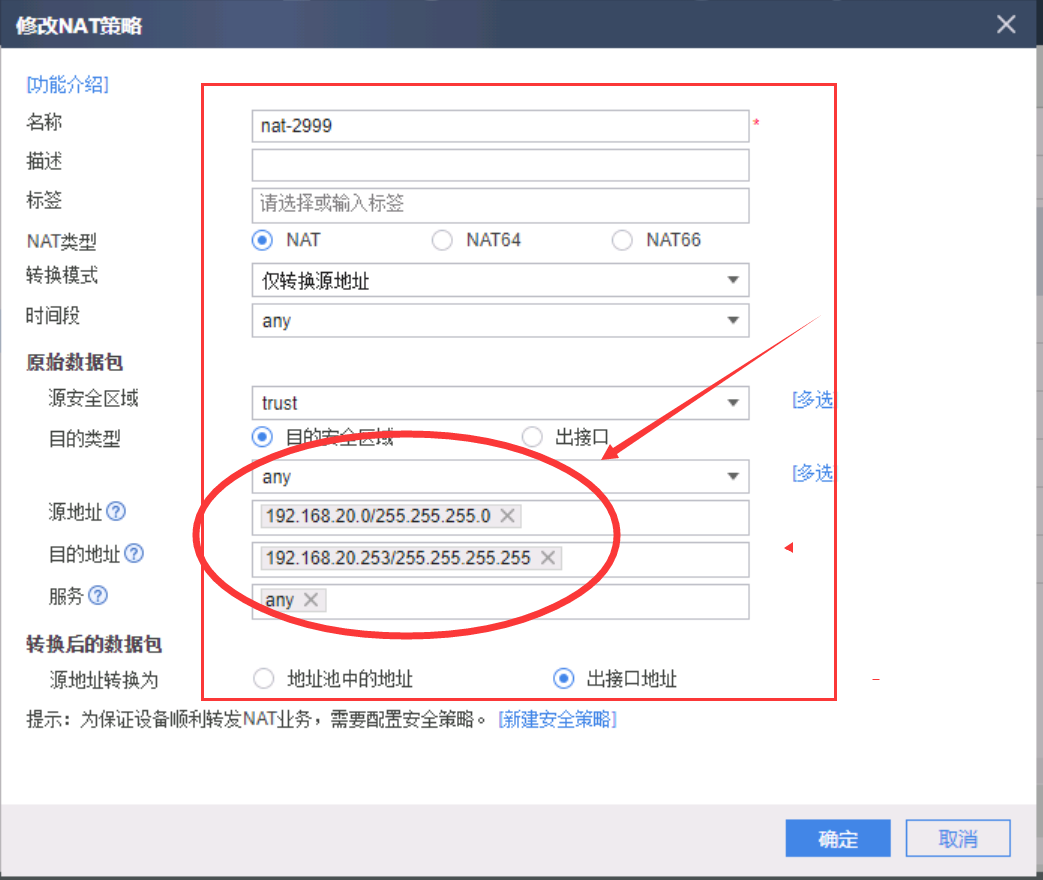Select 地址池中的地址 radio option
The image size is (1043, 880).
(264, 679)
